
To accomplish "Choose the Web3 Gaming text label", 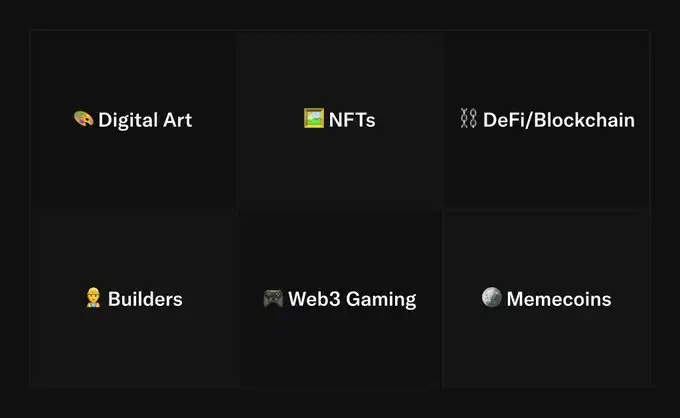I will pos(352,299).
